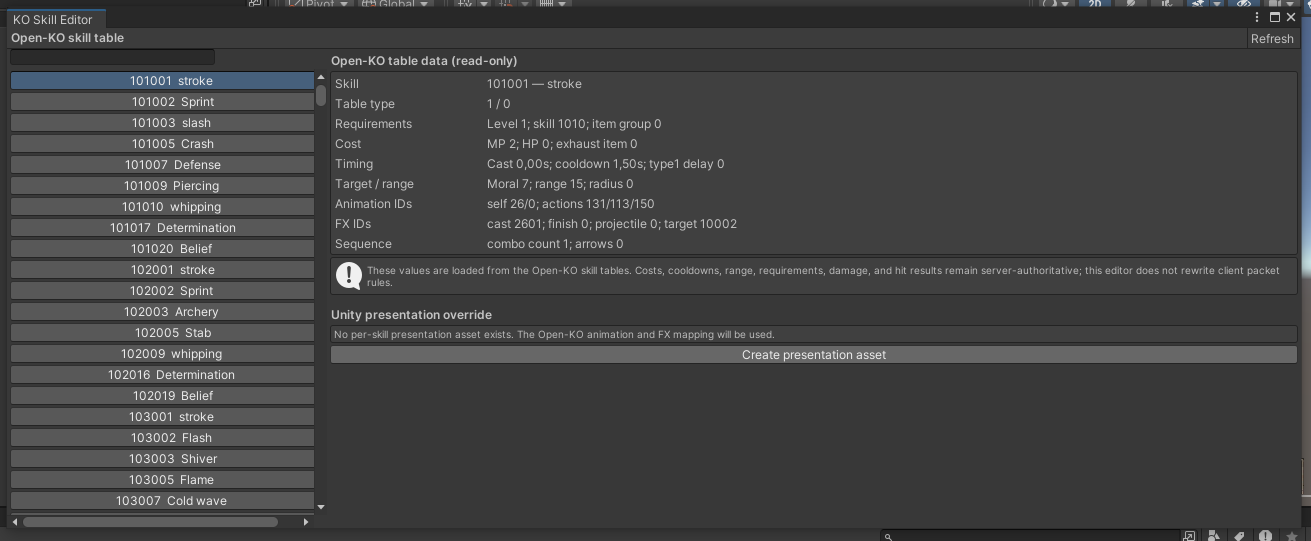Click the Sequence value combo count 1
The height and width of the screenshot is (541, 1311).
click(x=555, y=244)
